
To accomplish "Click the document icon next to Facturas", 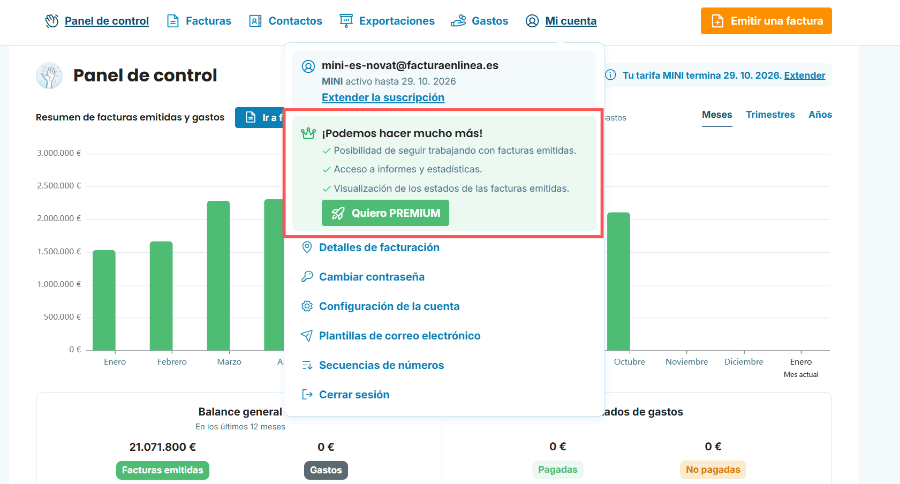I will coord(172,21).
